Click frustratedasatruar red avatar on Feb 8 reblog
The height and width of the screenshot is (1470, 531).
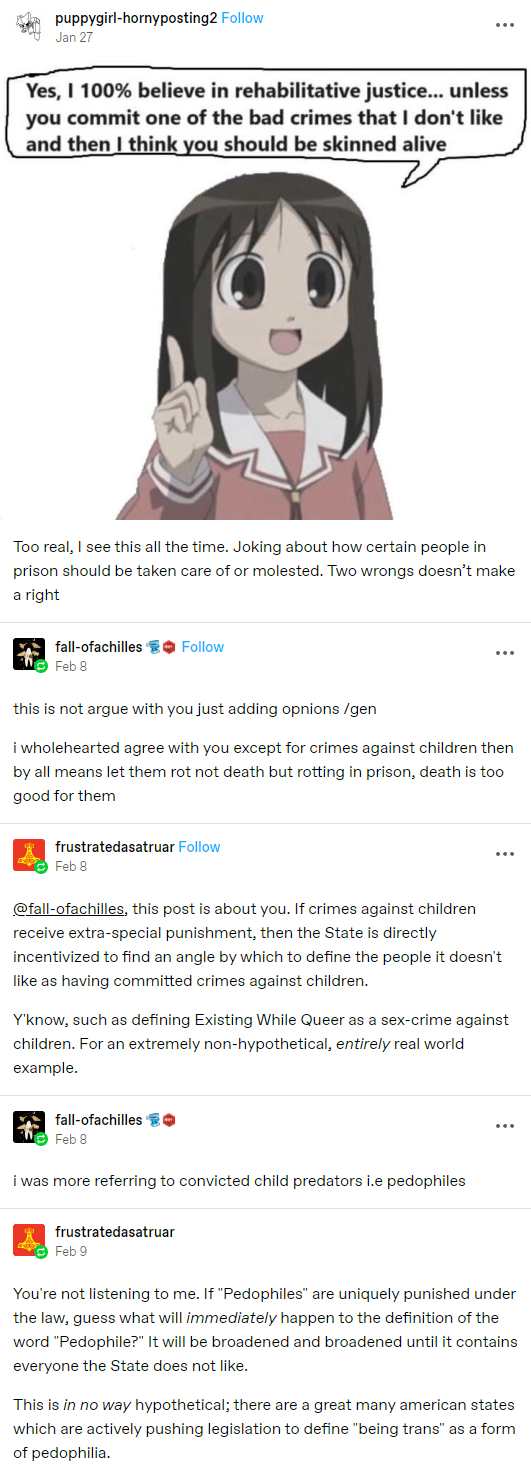[x=29, y=854]
